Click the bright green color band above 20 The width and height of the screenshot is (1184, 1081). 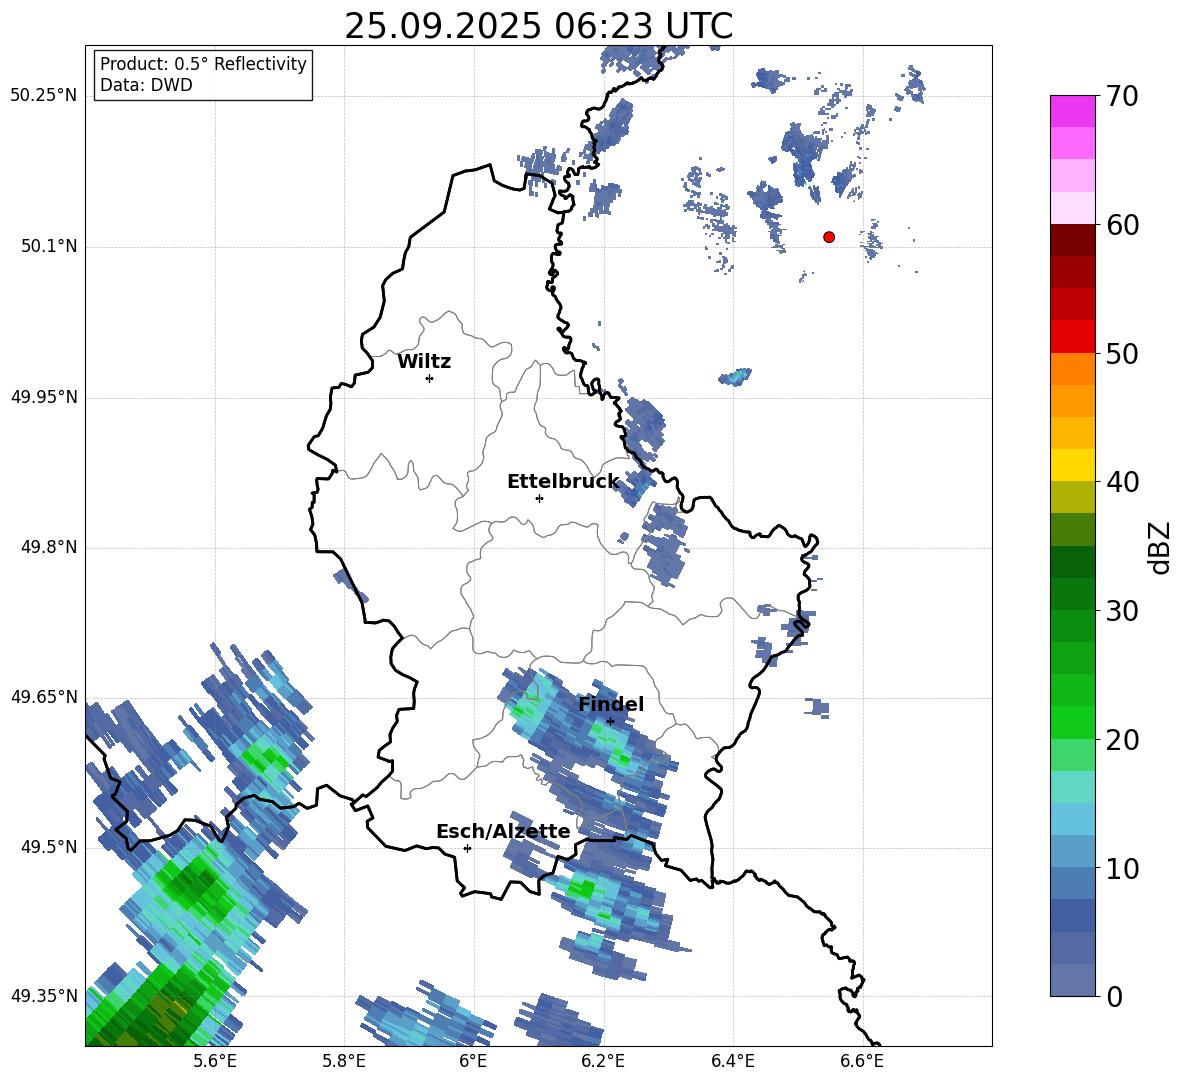tap(1073, 722)
